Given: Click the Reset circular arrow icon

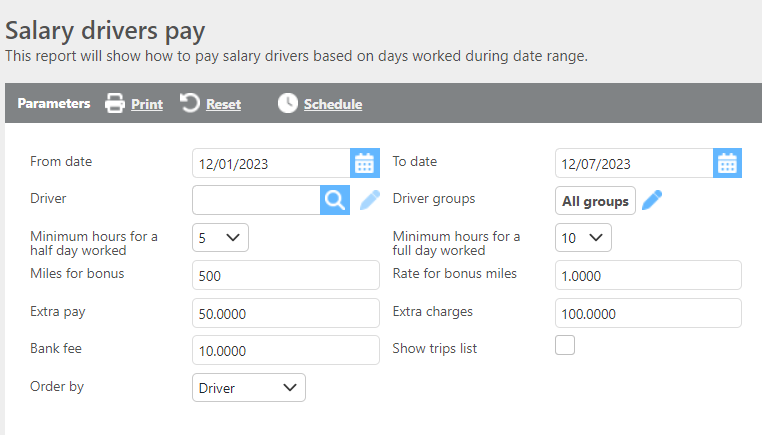Looking at the screenshot, I should pos(190,103).
